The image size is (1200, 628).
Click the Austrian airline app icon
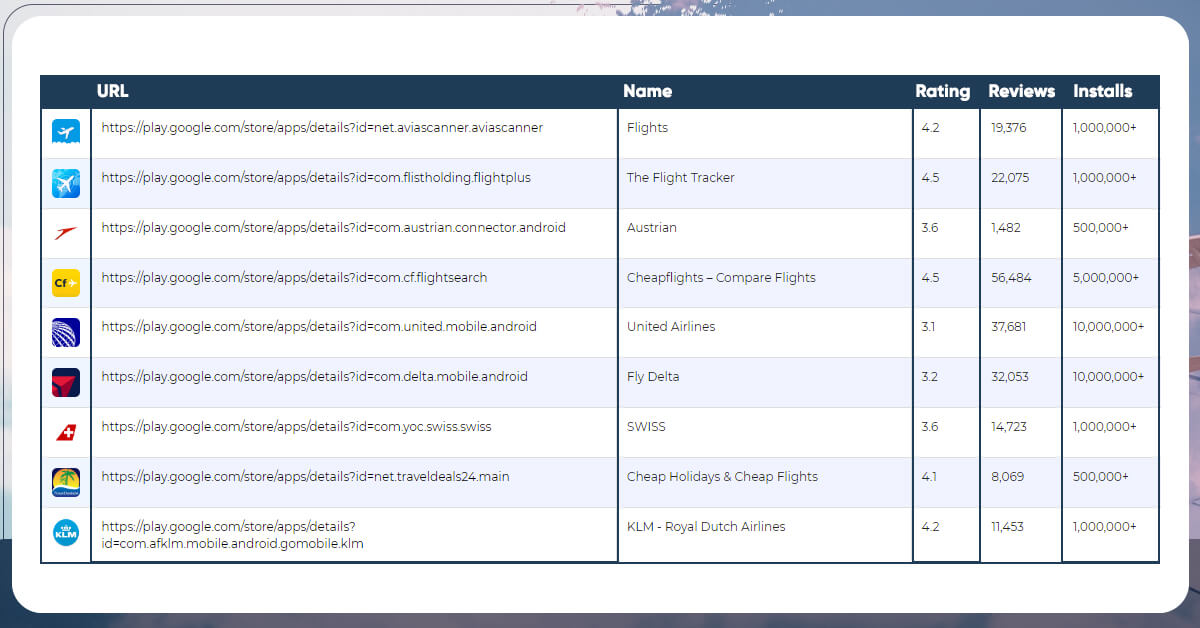click(66, 233)
